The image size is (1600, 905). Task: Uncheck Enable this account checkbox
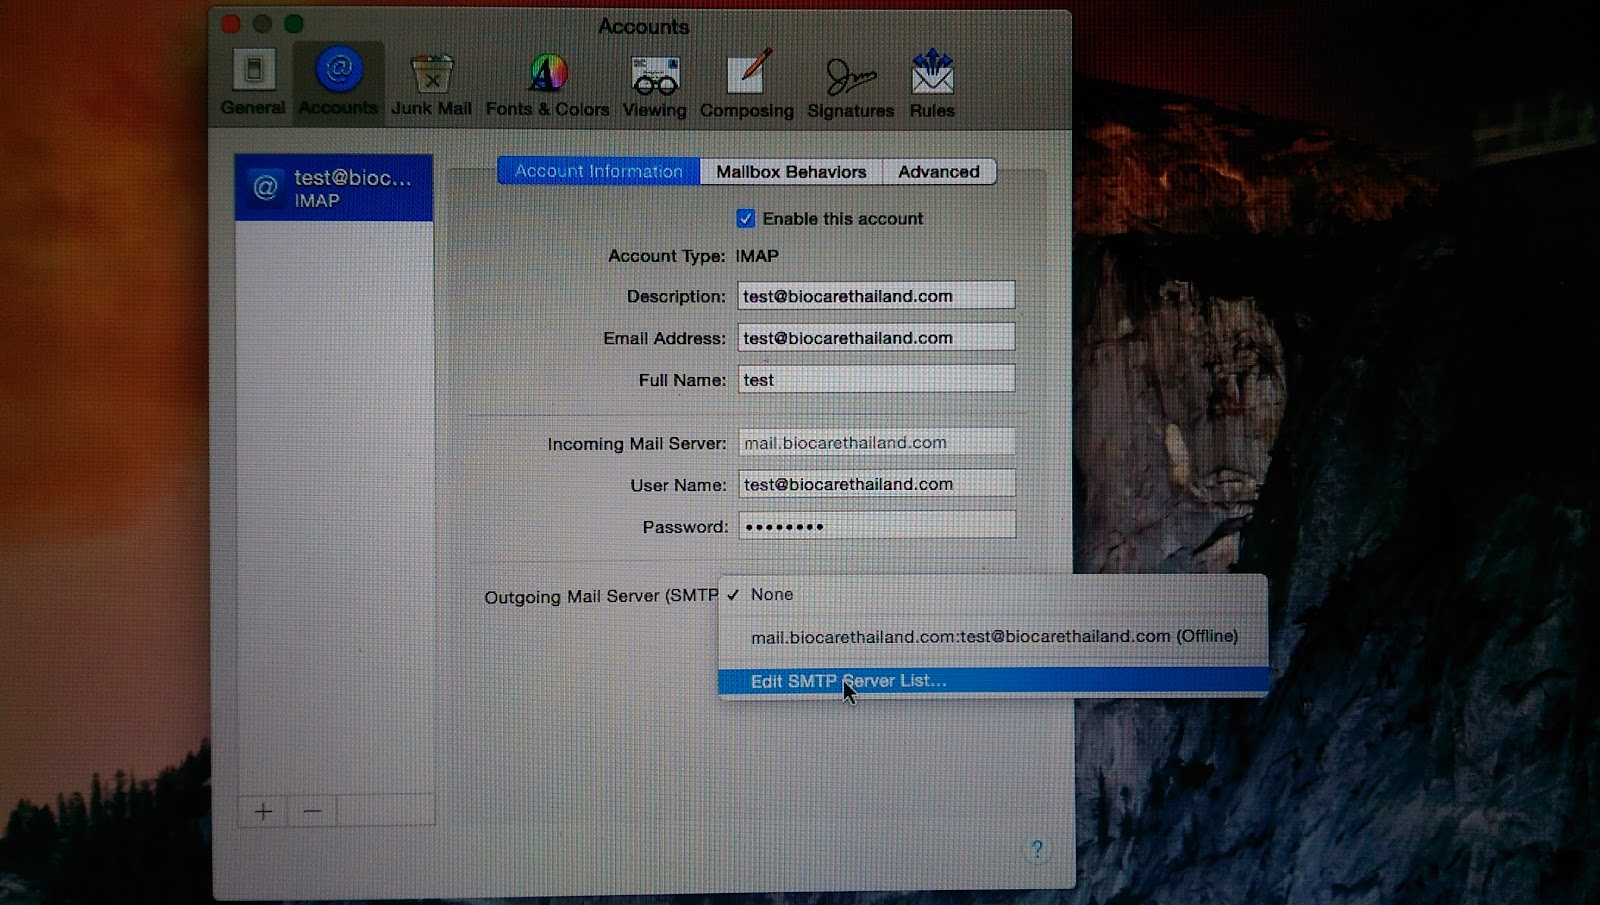click(746, 219)
